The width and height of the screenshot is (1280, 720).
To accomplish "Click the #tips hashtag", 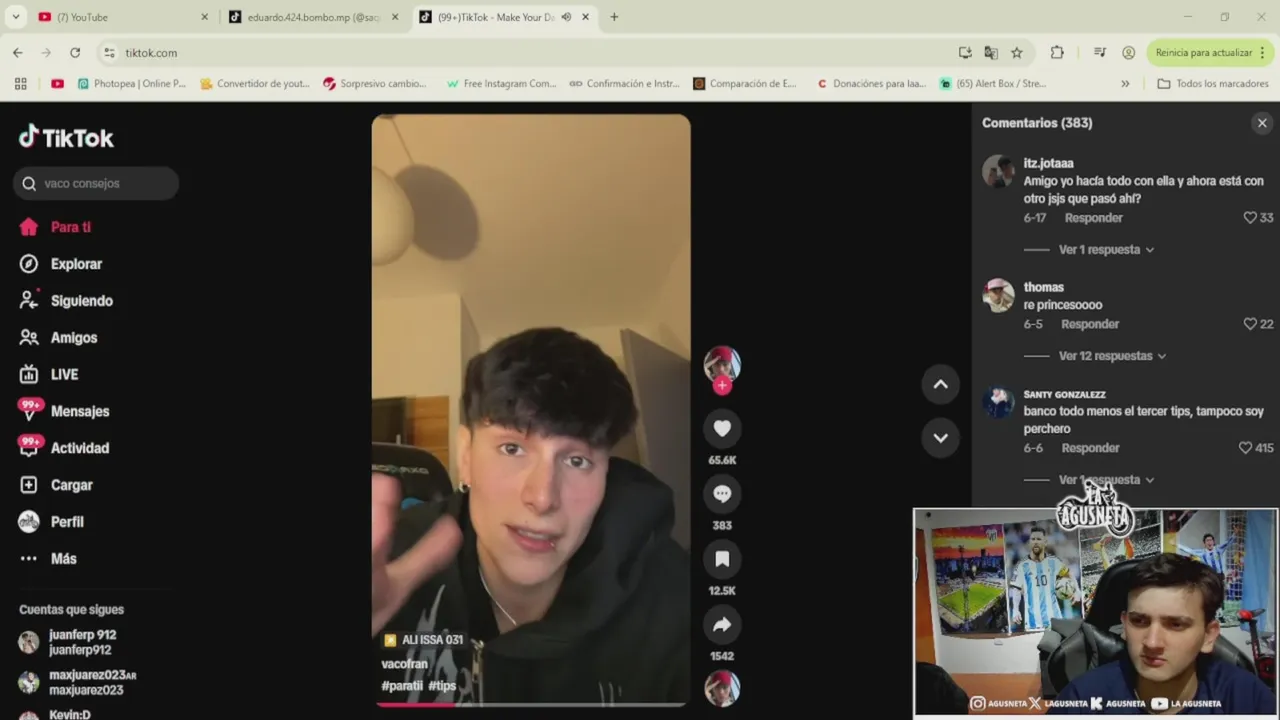I will (x=442, y=686).
